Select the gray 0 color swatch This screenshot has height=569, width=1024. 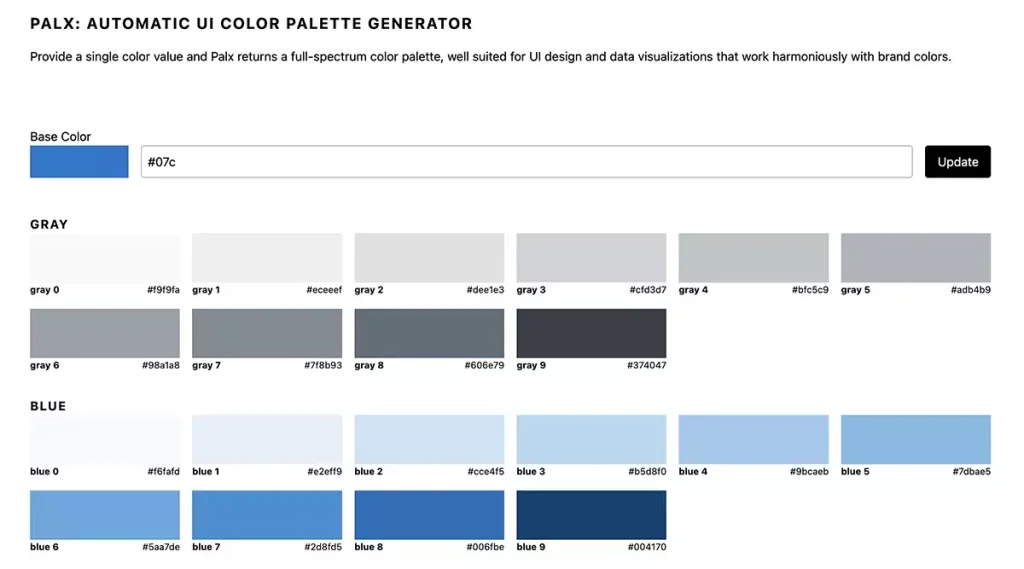pyautogui.click(x=105, y=258)
